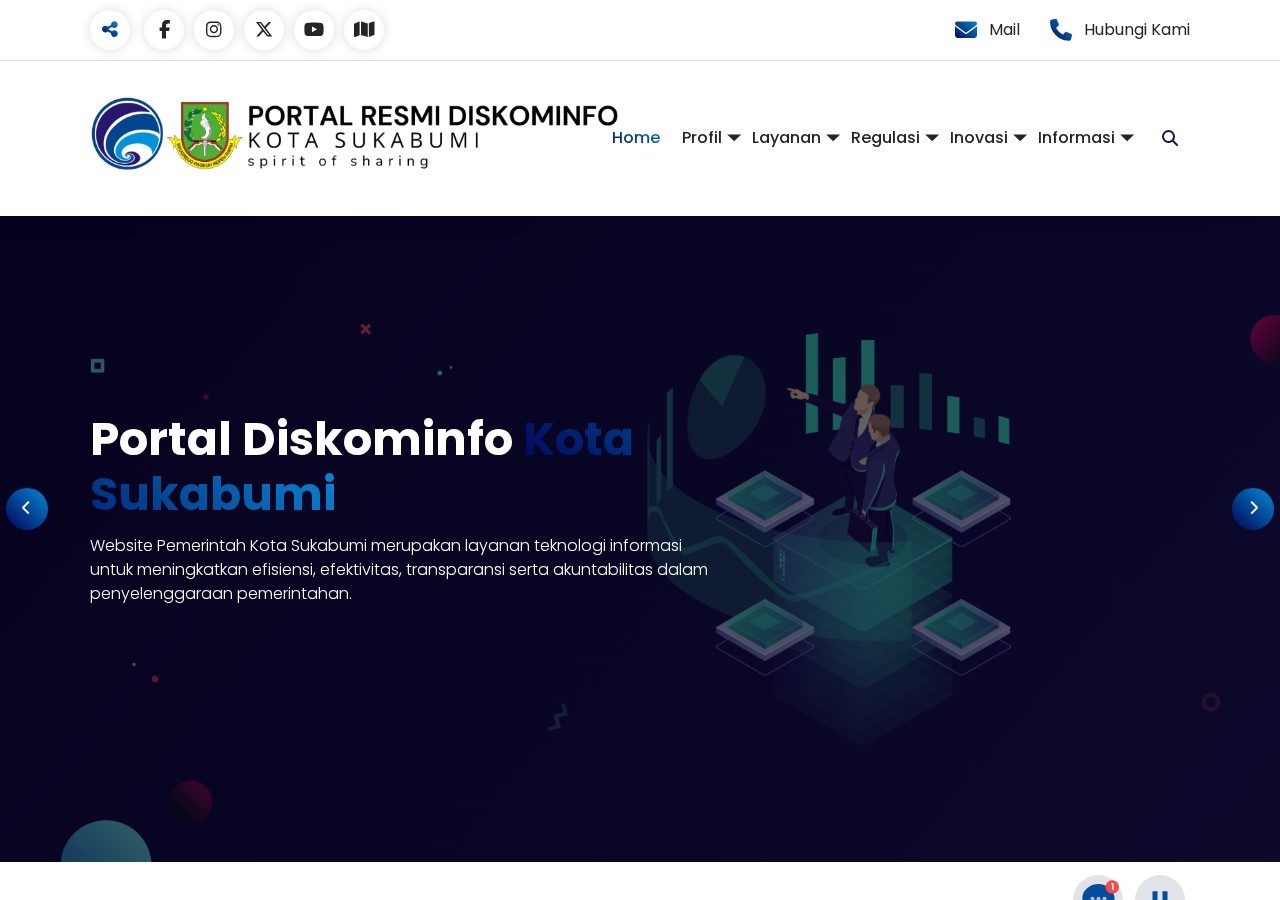
Task: Expand the Profil dropdown menu
Action: pyautogui.click(x=711, y=138)
